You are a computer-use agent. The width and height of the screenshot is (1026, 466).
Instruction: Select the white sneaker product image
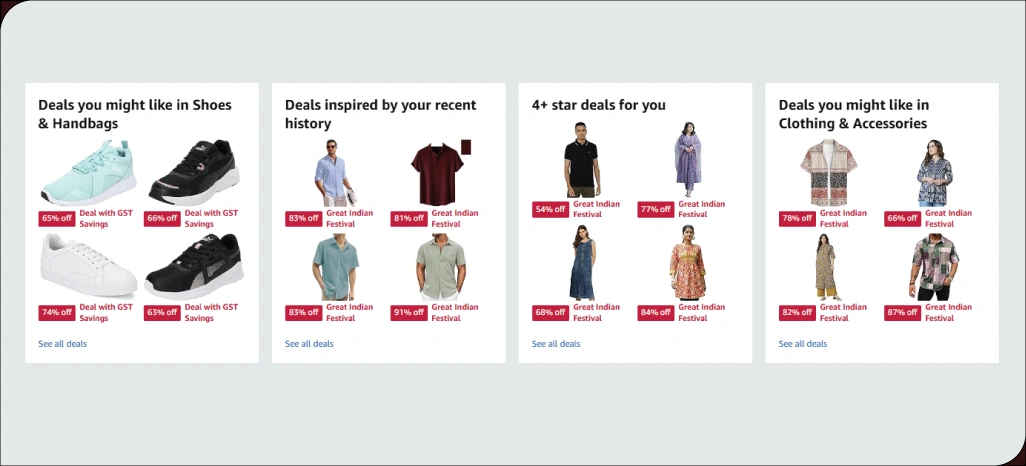88,267
